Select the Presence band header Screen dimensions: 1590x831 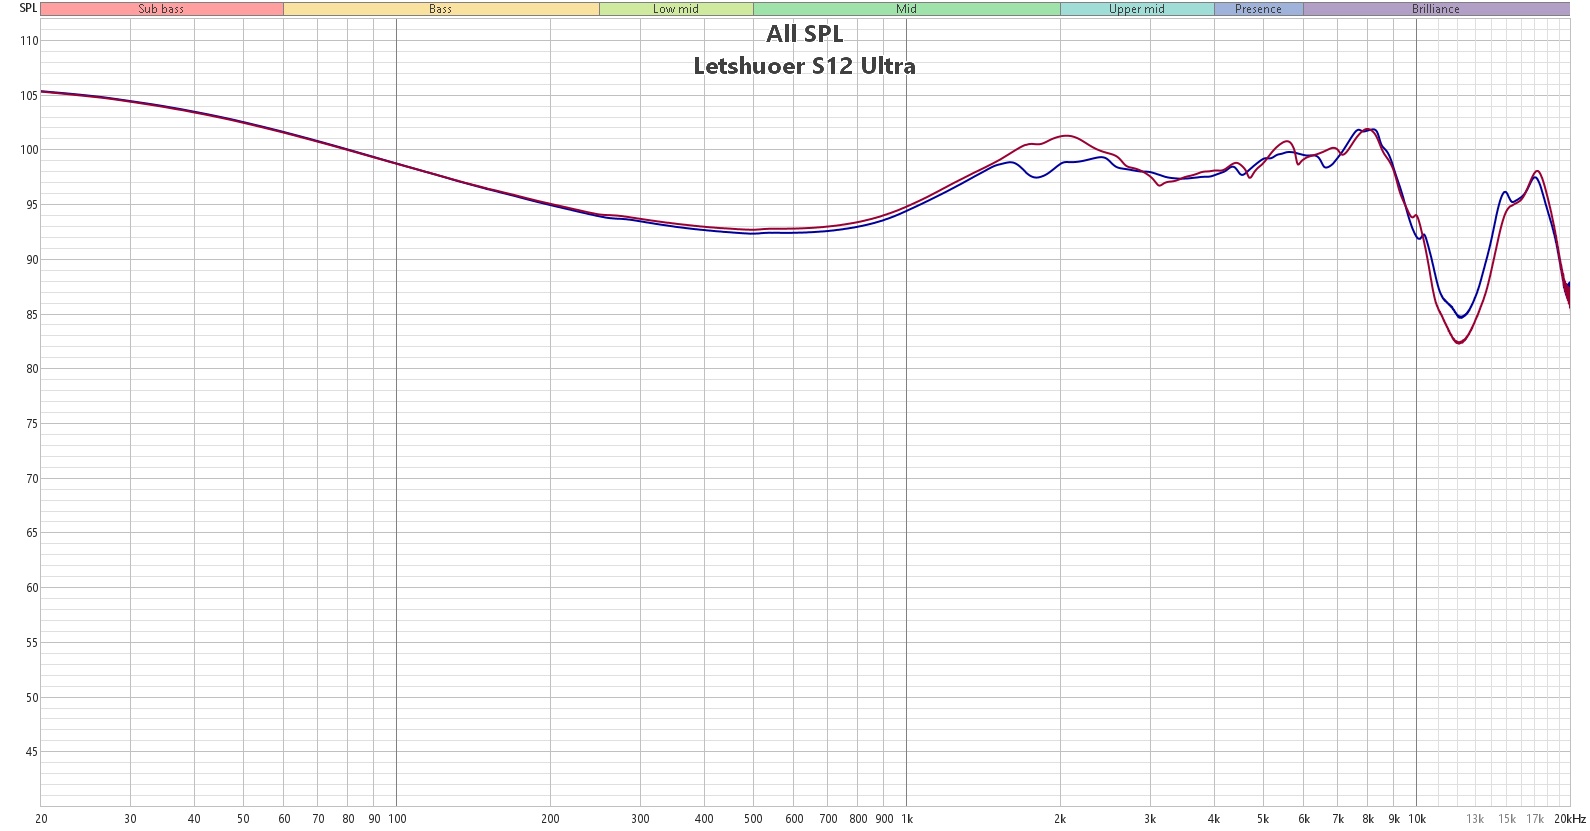(x=1258, y=9)
